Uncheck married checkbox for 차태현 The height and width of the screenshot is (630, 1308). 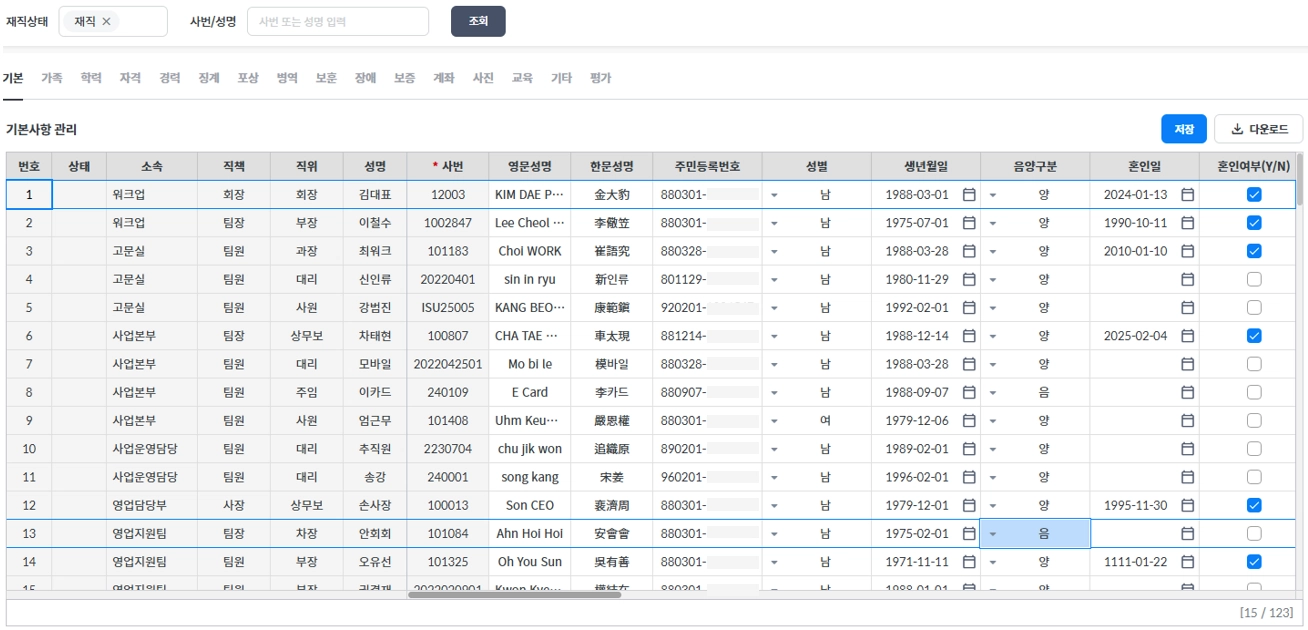[x=1254, y=336]
